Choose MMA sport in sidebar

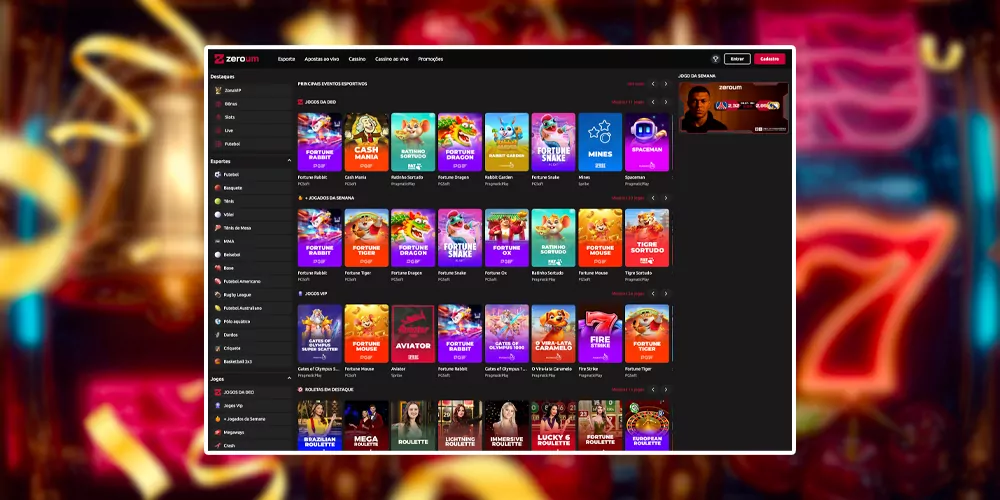pyautogui.click(x=251, y=241)
